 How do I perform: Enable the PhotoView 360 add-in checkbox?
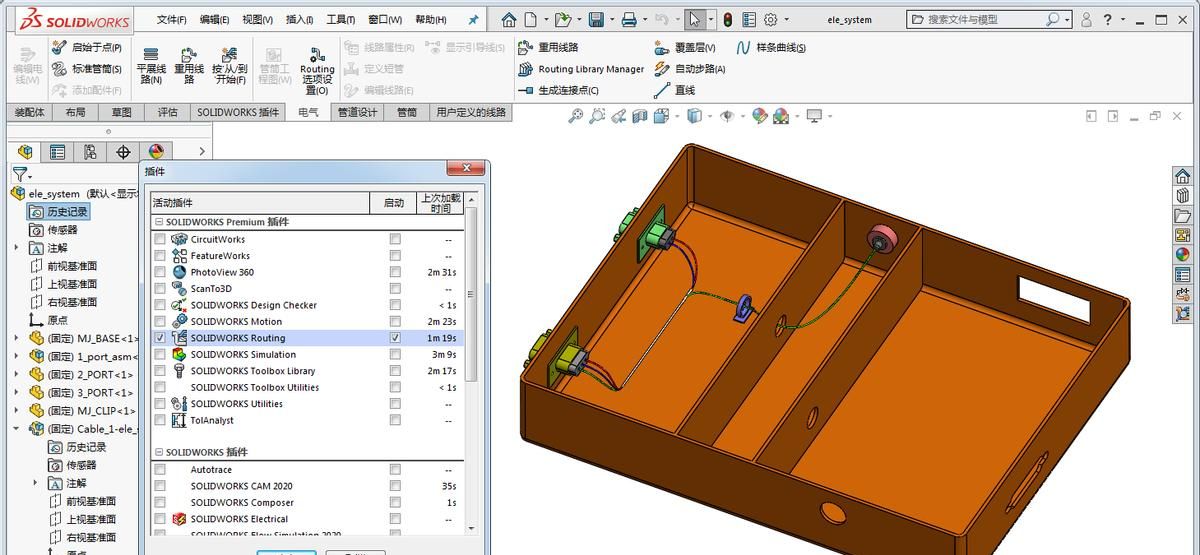click(x=160, y=272)
